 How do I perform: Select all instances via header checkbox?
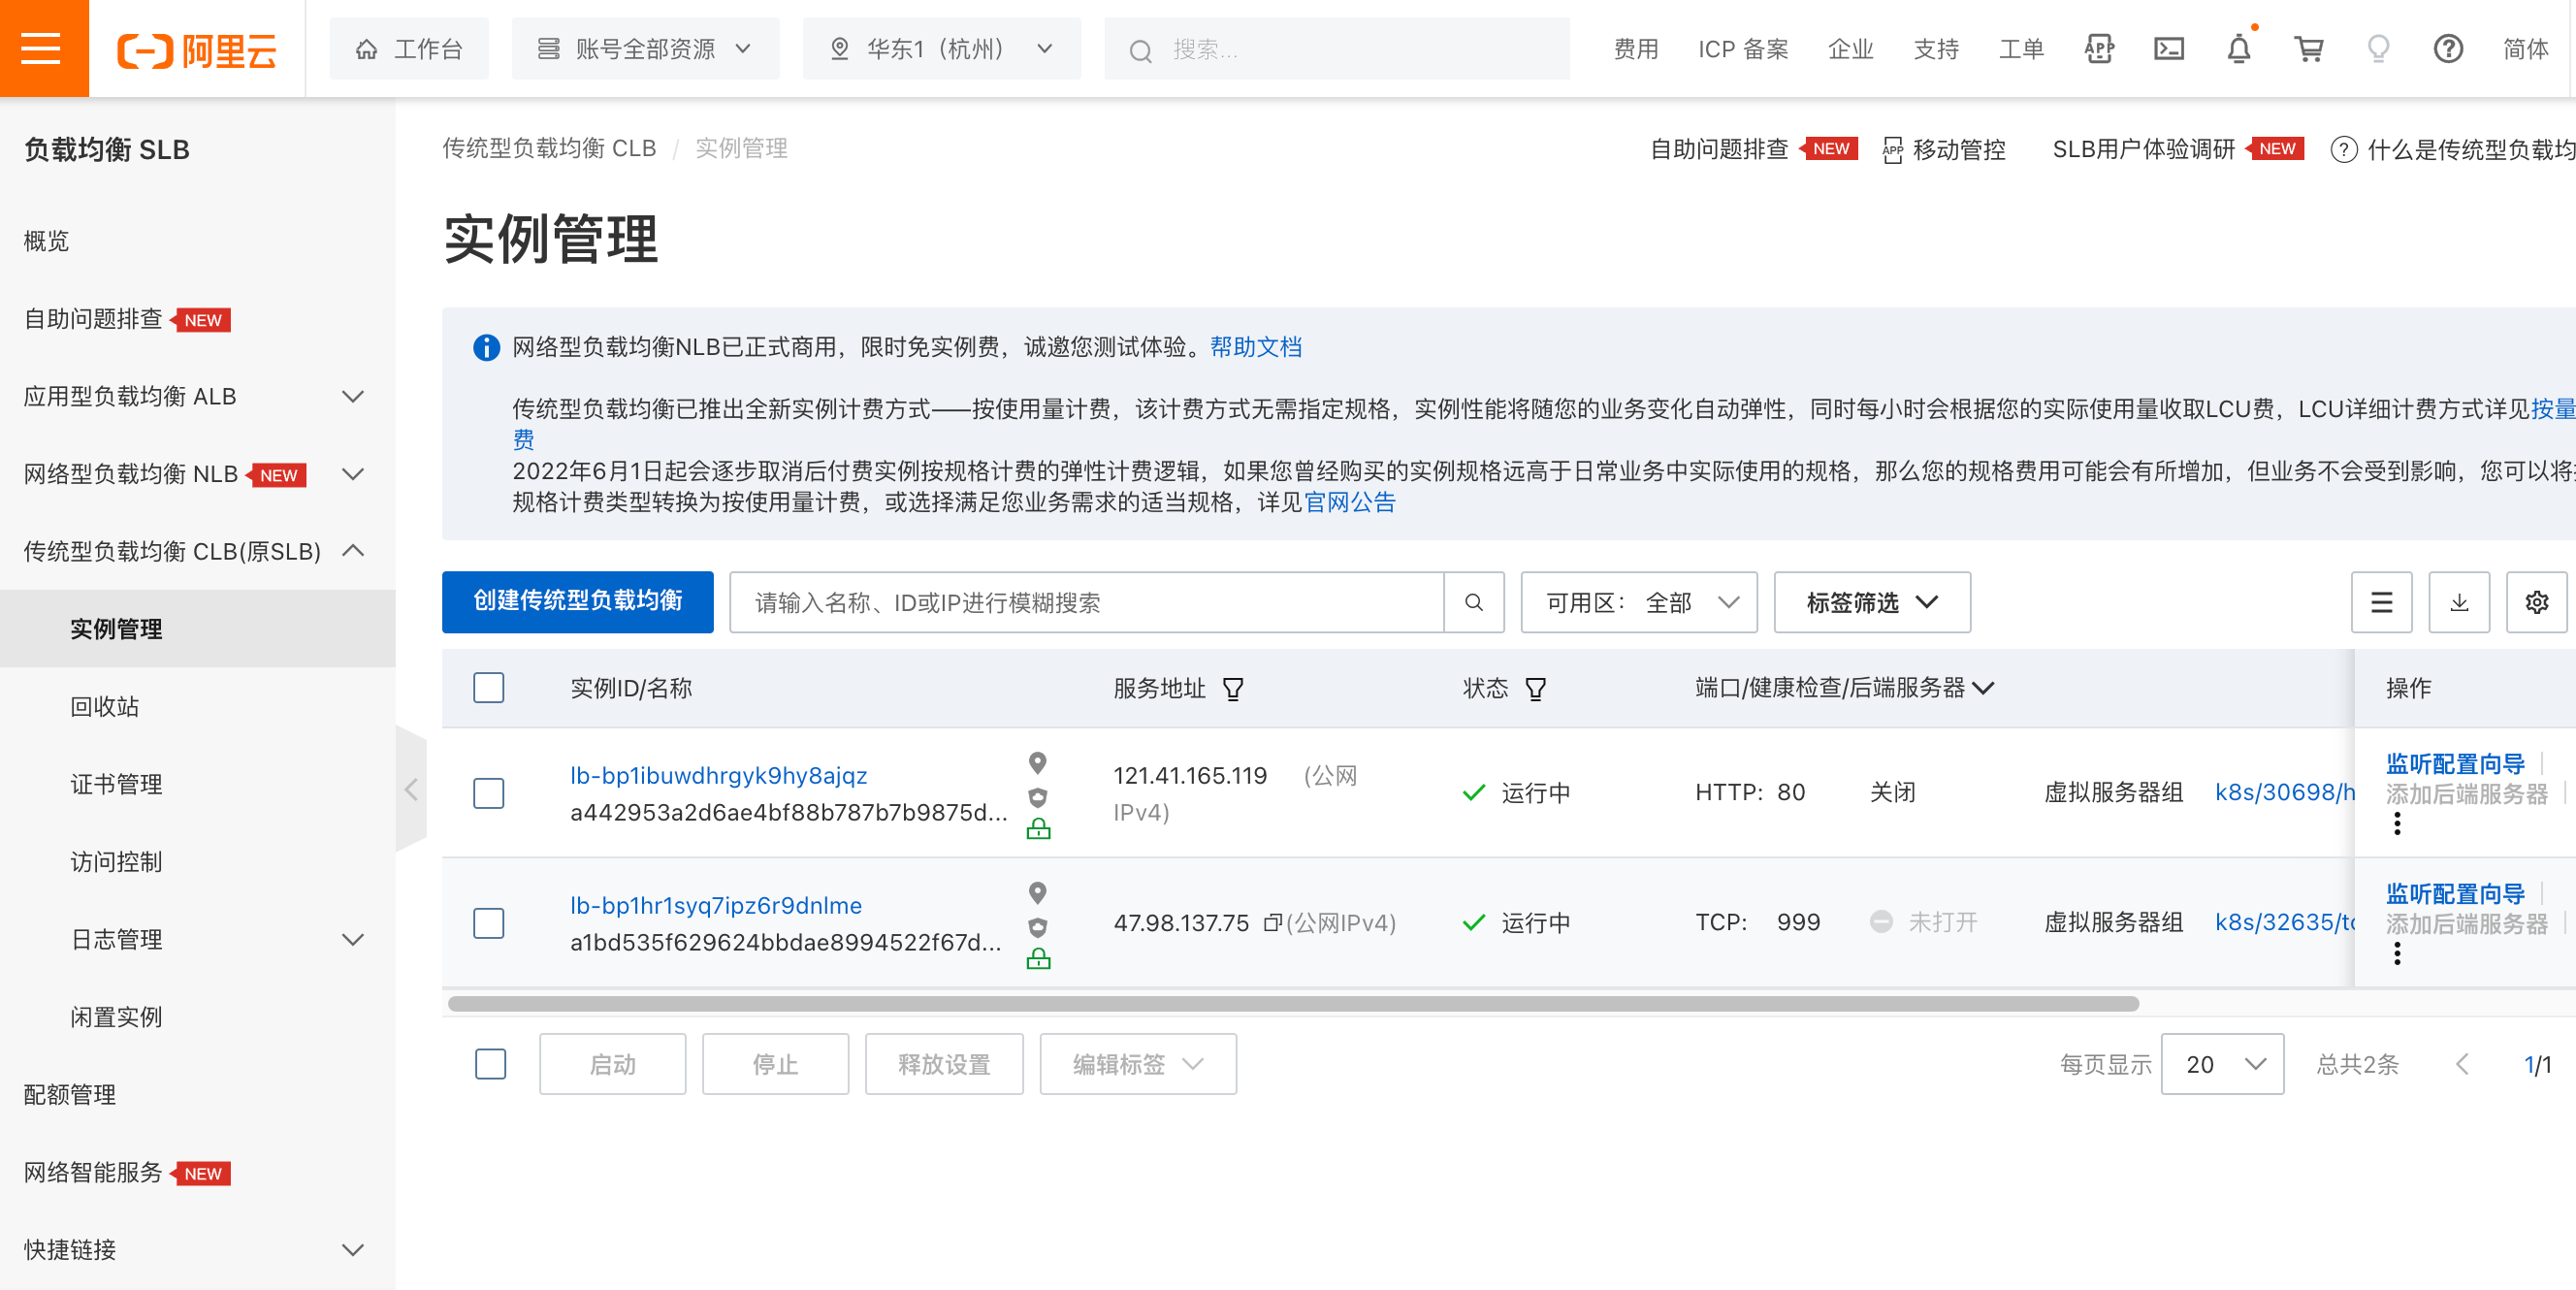coord(489,688)
